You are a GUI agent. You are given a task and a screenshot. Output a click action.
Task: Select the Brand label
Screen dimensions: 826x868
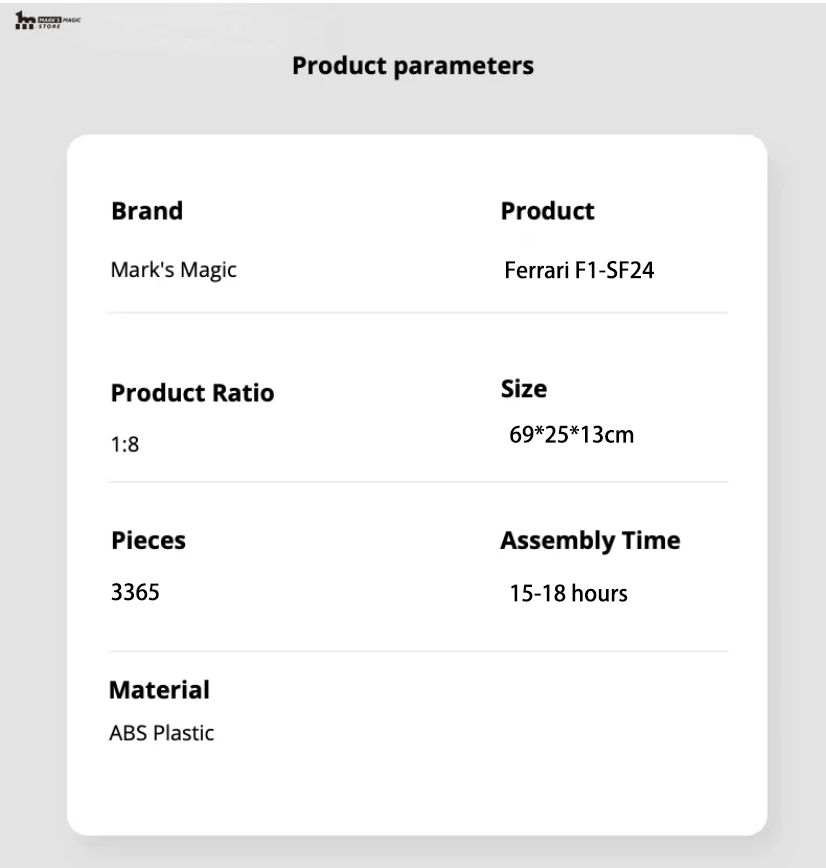pos(146,211)
